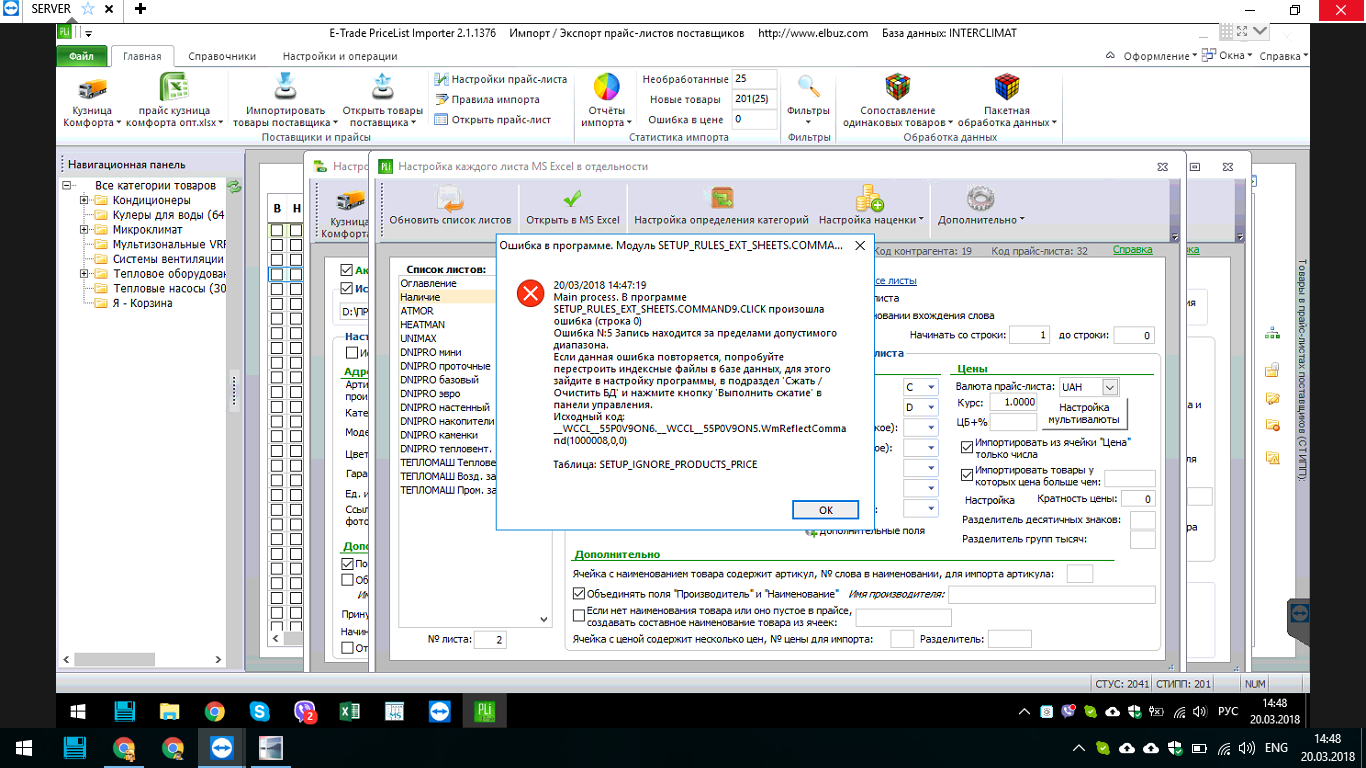Click Пакетная обработка данных cube icon
This screenshot has width=1366, height=768.
pos(1006,88)
